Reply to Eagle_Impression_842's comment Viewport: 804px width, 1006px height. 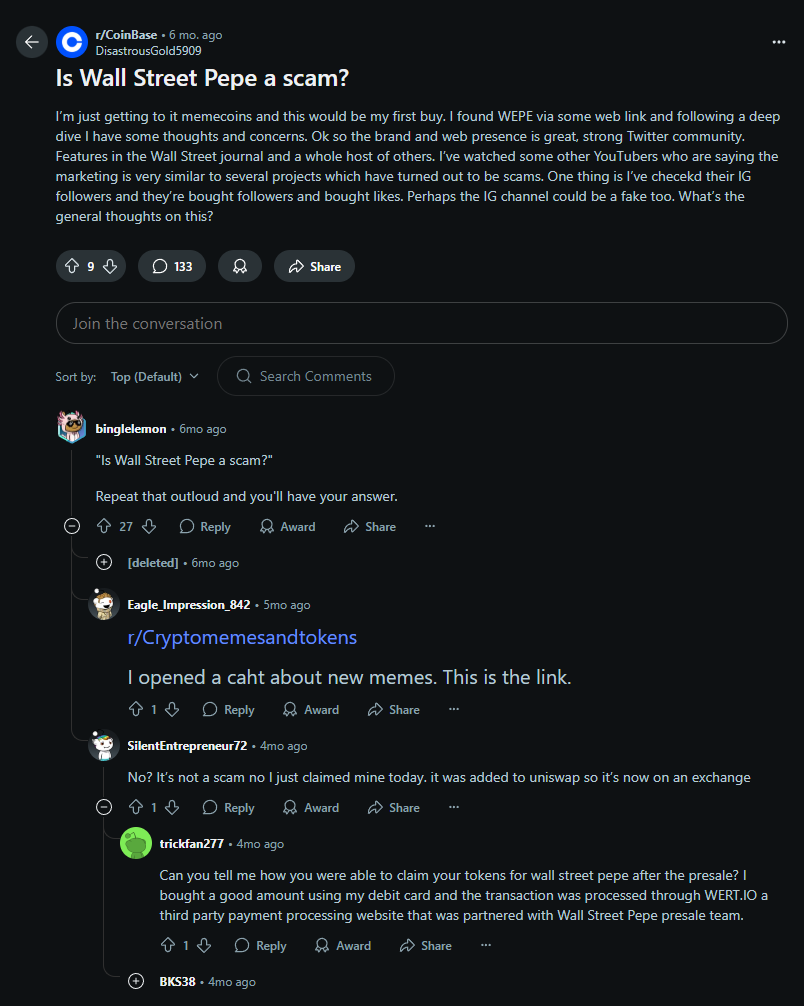(228, 709)
